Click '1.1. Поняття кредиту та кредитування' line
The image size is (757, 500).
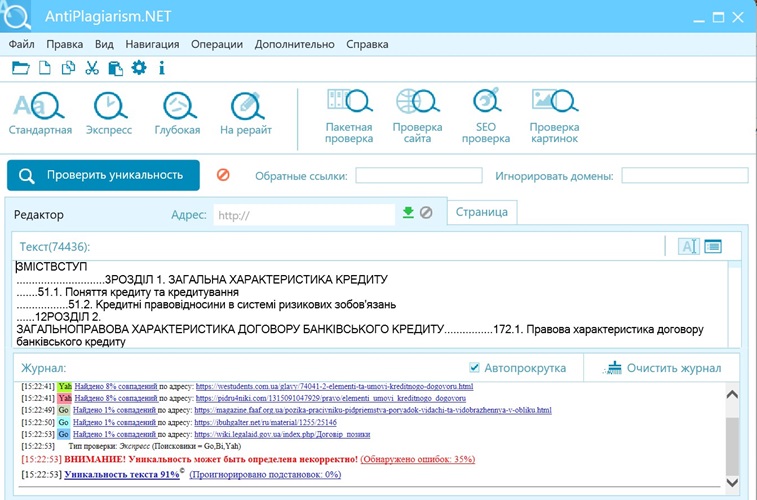point(127,292)
